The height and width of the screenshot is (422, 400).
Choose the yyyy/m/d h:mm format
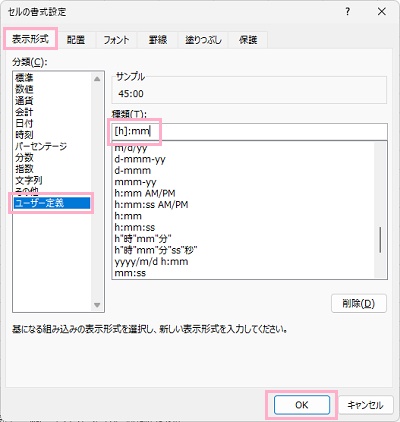pyautogui.click(x=243, y=262)
